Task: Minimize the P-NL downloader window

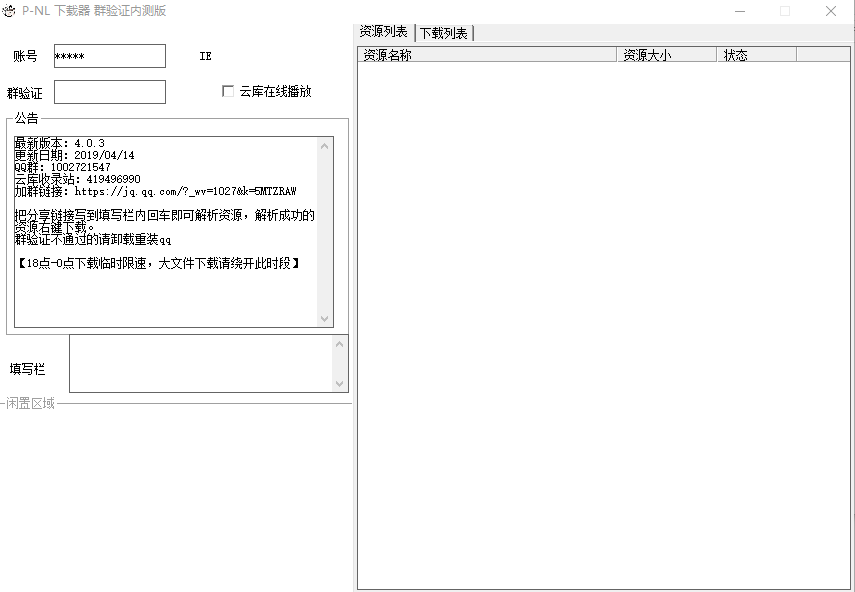Action: click(740, 10)
